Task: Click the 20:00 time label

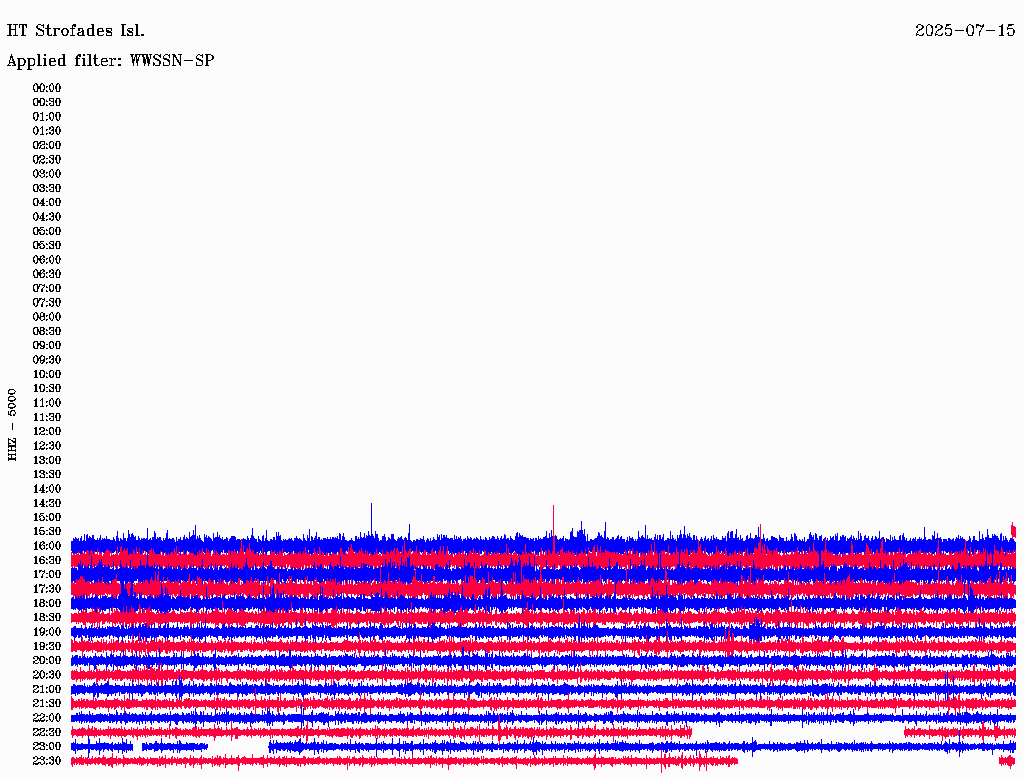Action: click(x=47, y=661)
